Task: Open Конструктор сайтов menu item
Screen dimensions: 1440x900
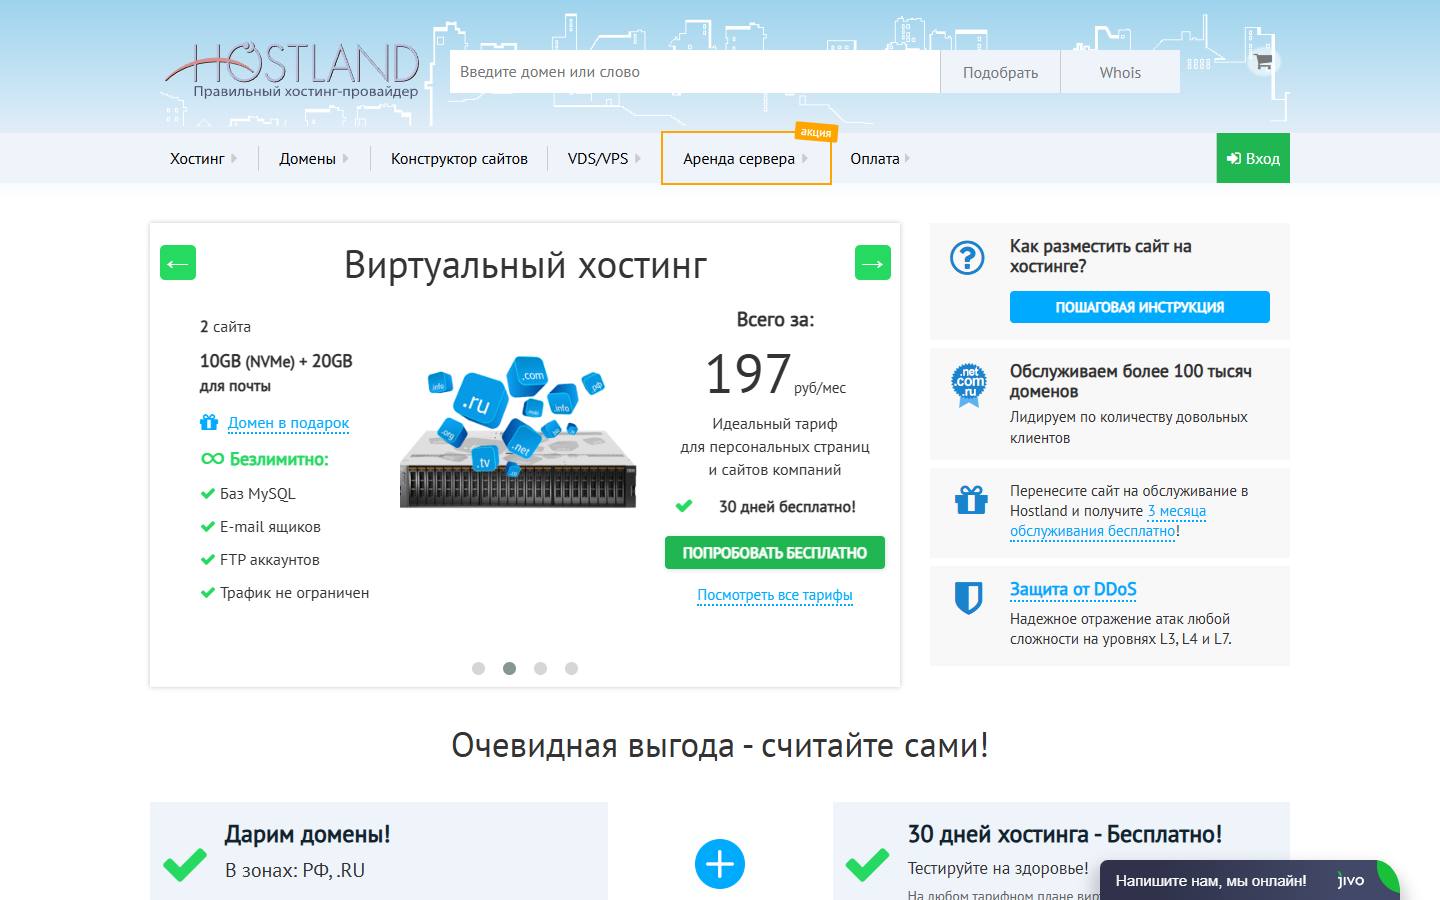Action: (x=459, y=158)
